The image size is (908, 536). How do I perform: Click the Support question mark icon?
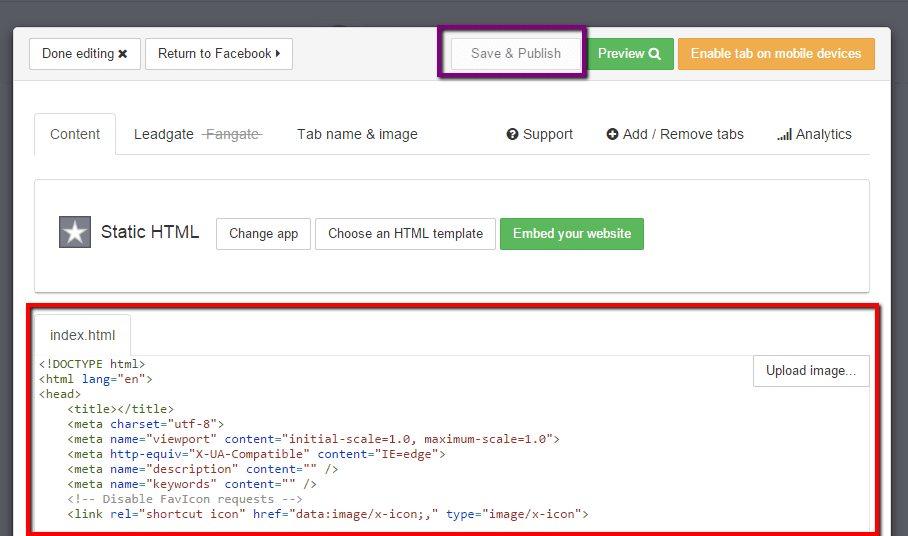(512, 134)
